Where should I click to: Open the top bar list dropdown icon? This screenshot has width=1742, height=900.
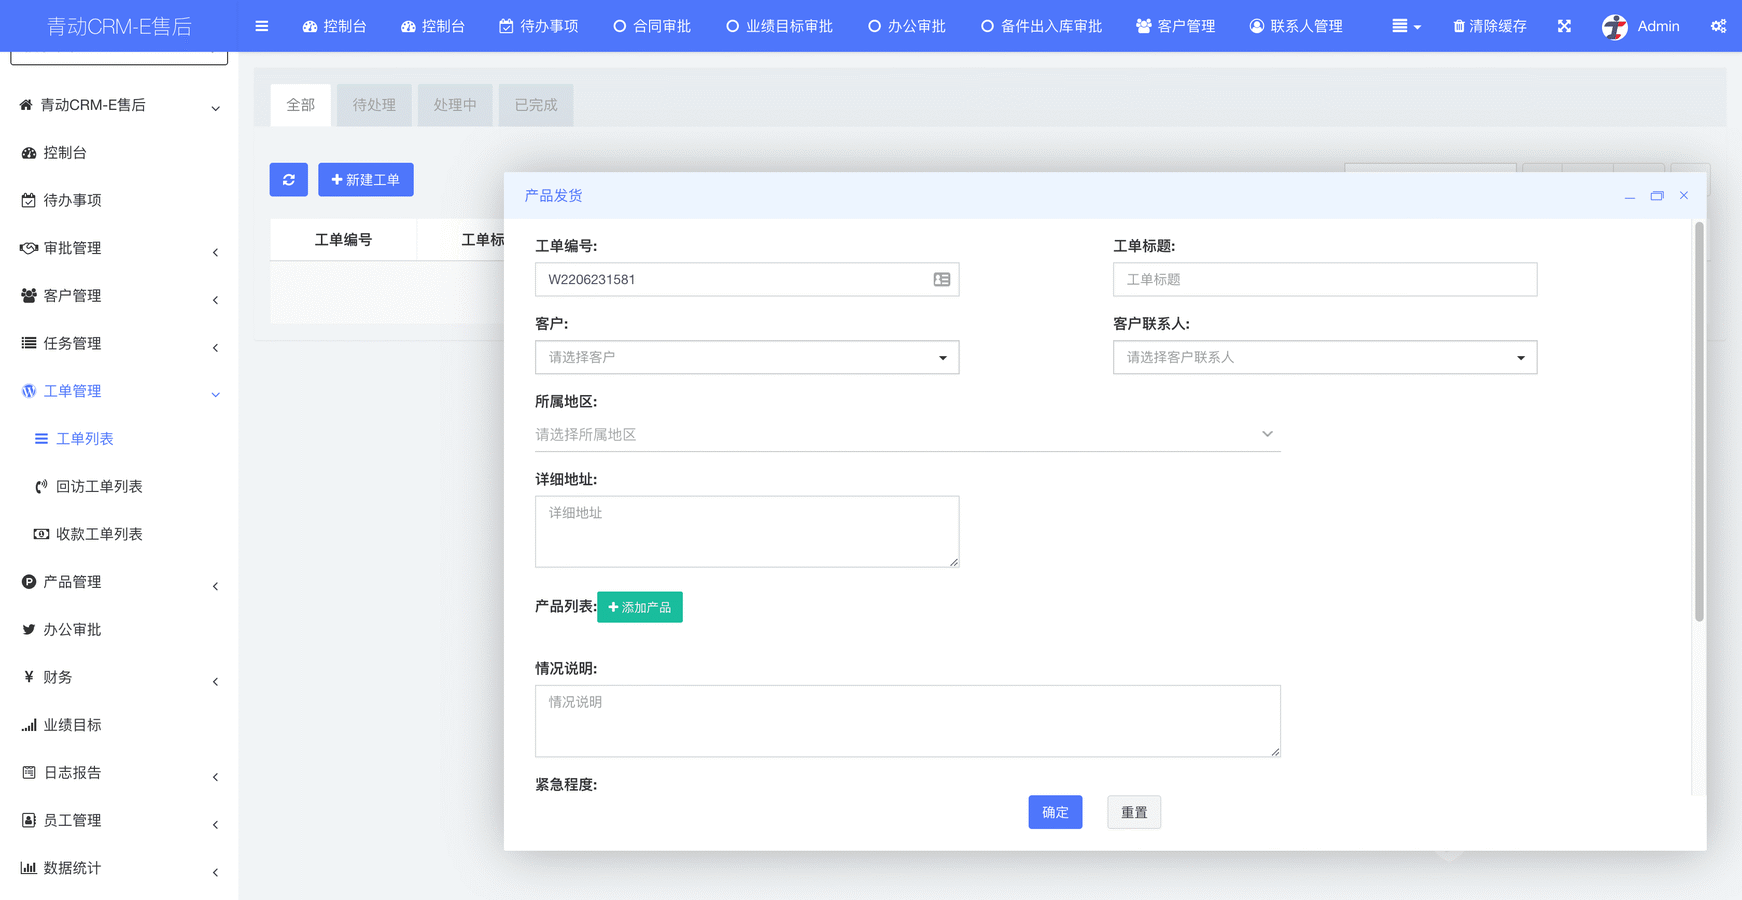(x=1405, y=26)
